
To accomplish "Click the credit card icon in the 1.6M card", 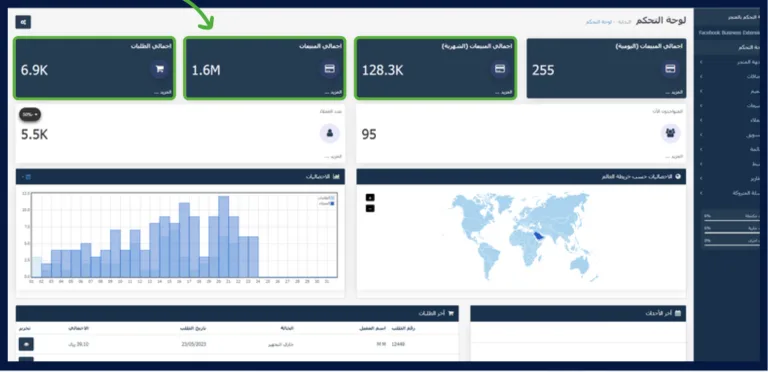I will click(x=330, y=69).
